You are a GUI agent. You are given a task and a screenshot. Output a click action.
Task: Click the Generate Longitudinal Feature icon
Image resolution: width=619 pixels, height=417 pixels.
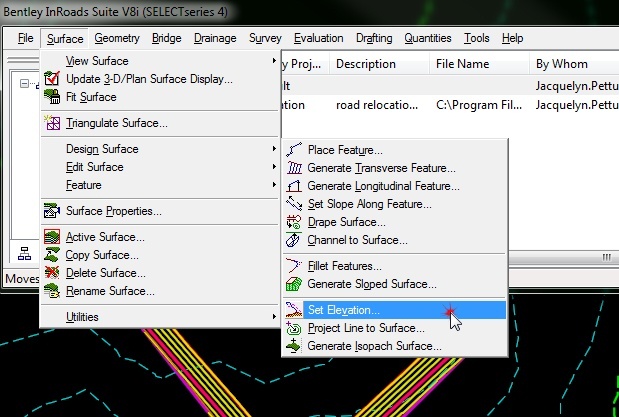[x=294, y=186]
